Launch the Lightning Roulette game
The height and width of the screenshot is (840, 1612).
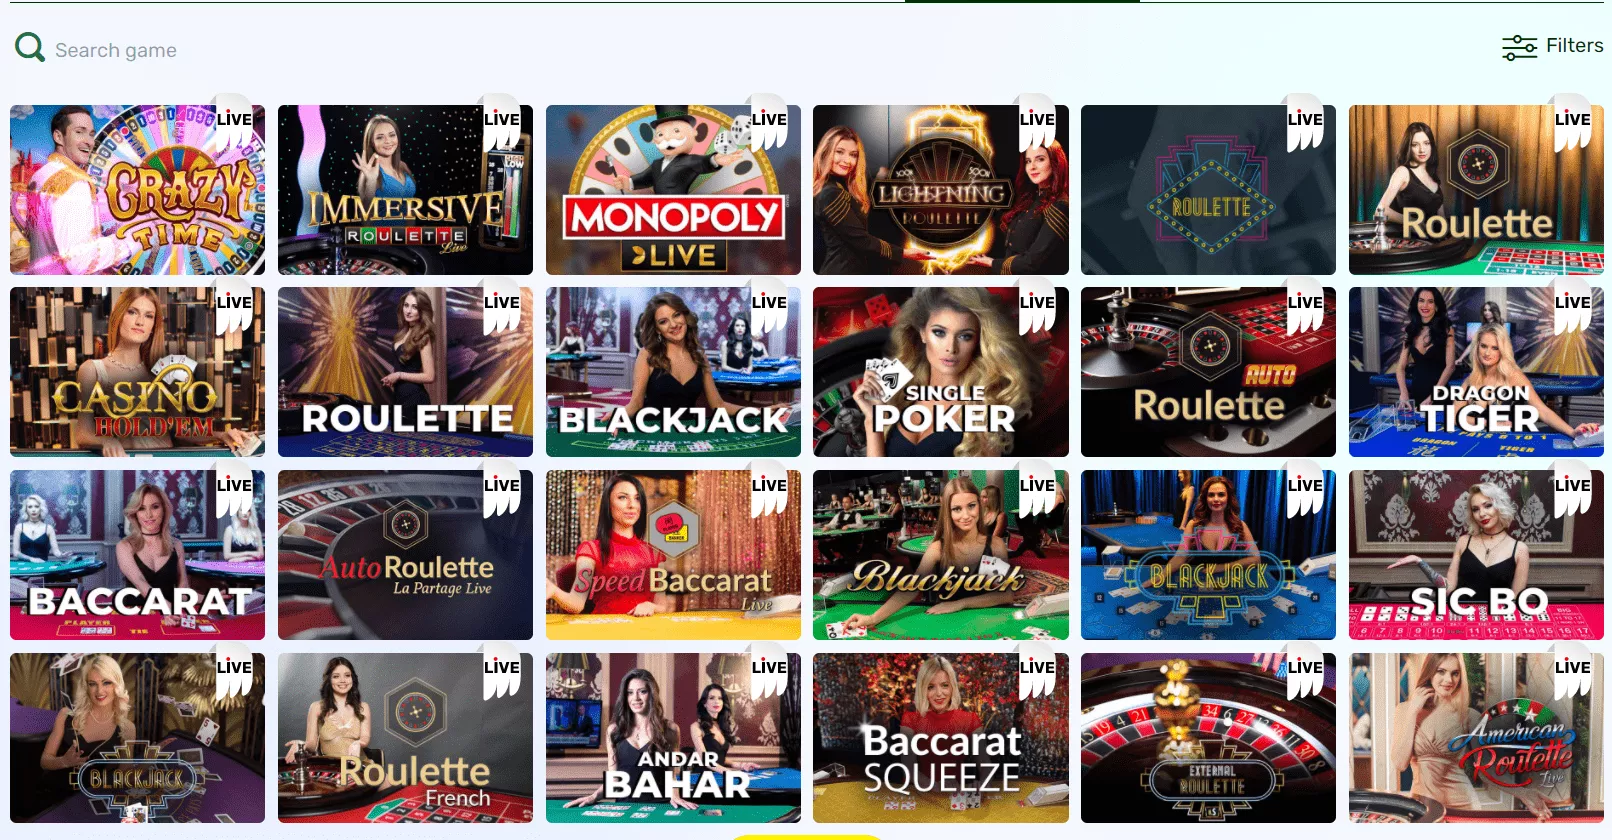pyautogui.click(x=940, y=190)
